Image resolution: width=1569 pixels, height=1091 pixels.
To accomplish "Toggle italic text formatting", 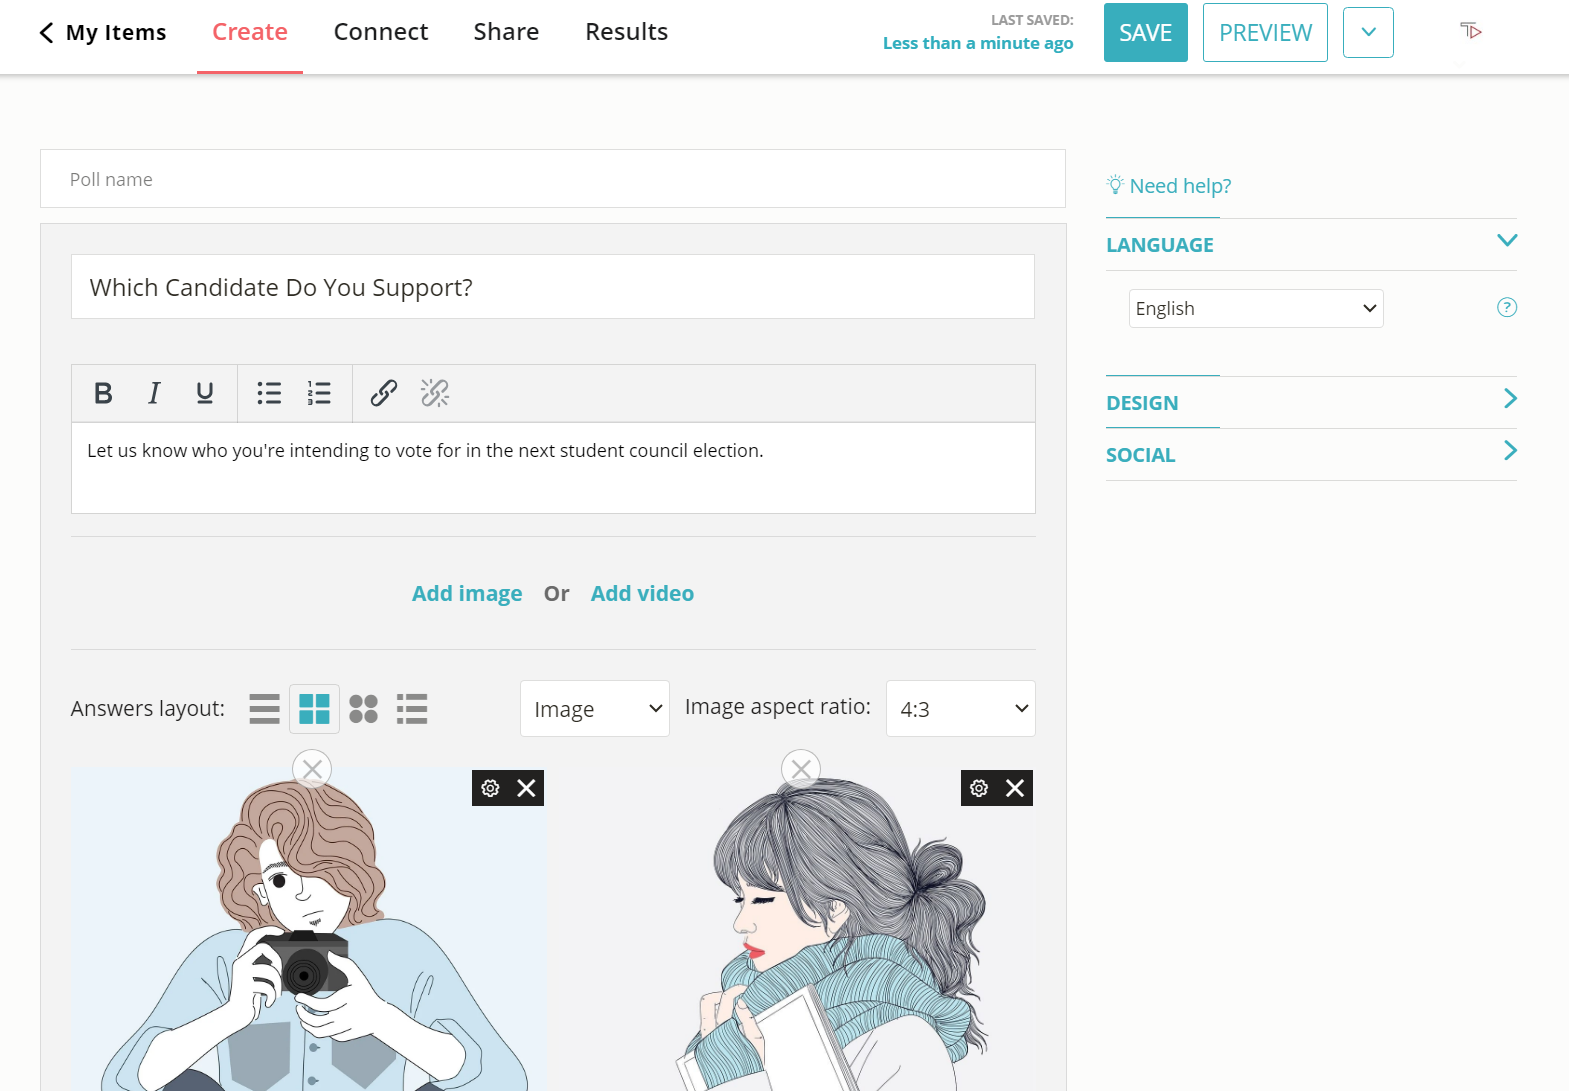I will point(154,393).
